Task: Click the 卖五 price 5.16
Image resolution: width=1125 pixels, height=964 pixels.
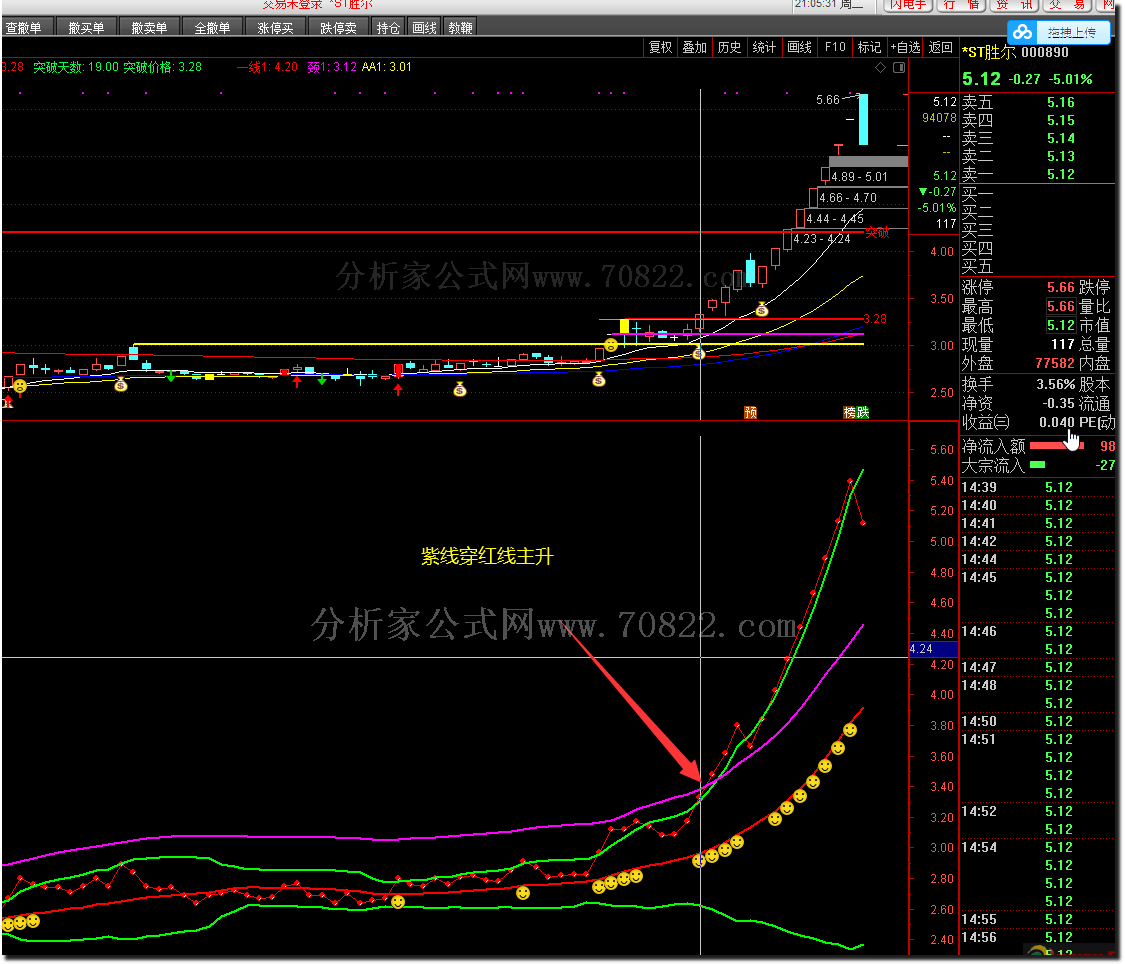Action: coord(1060,103)
